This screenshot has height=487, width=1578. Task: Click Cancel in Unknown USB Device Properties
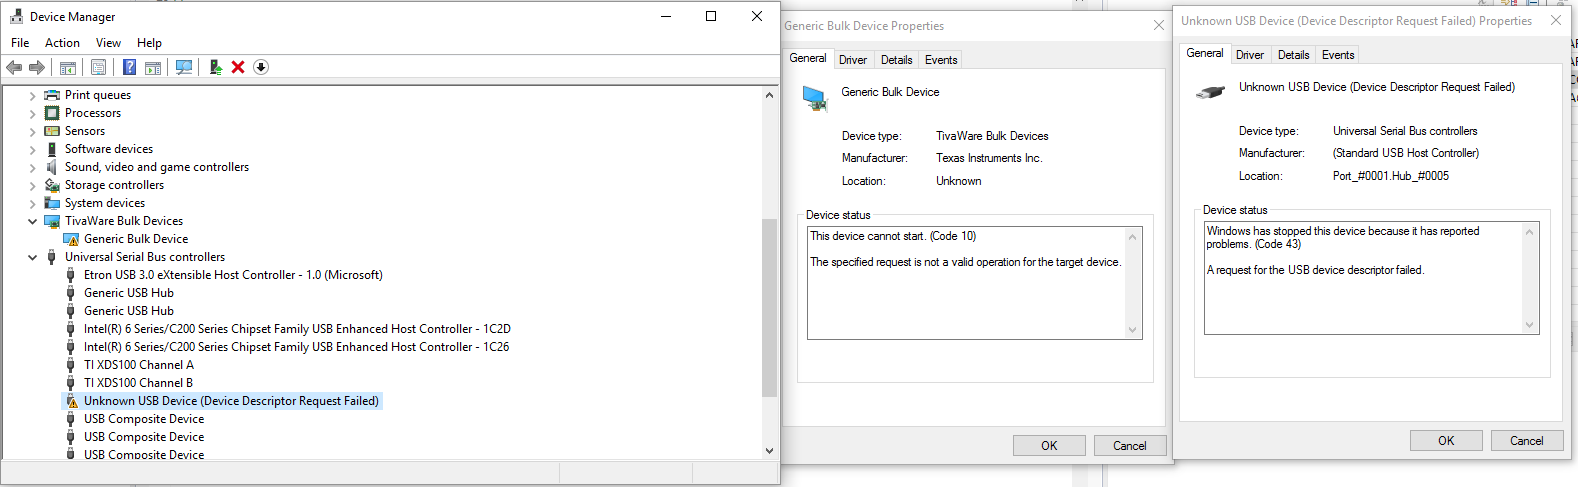pyautogui.click(x=1527, y=441)
